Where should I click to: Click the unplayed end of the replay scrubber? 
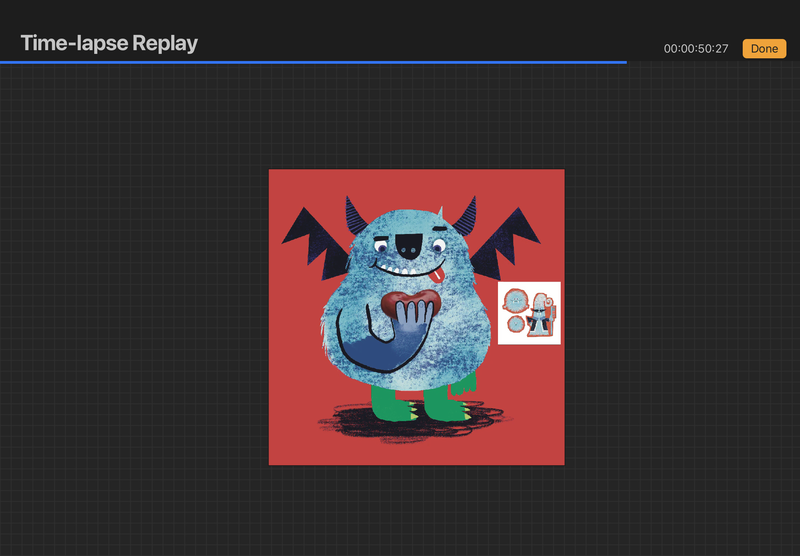click(712, 62)
